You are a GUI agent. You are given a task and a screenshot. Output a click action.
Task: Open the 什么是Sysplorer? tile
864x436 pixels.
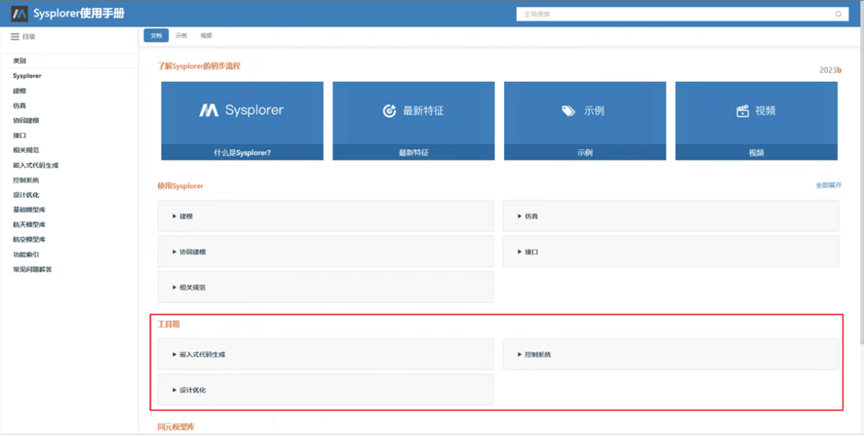tap(242, 121)
